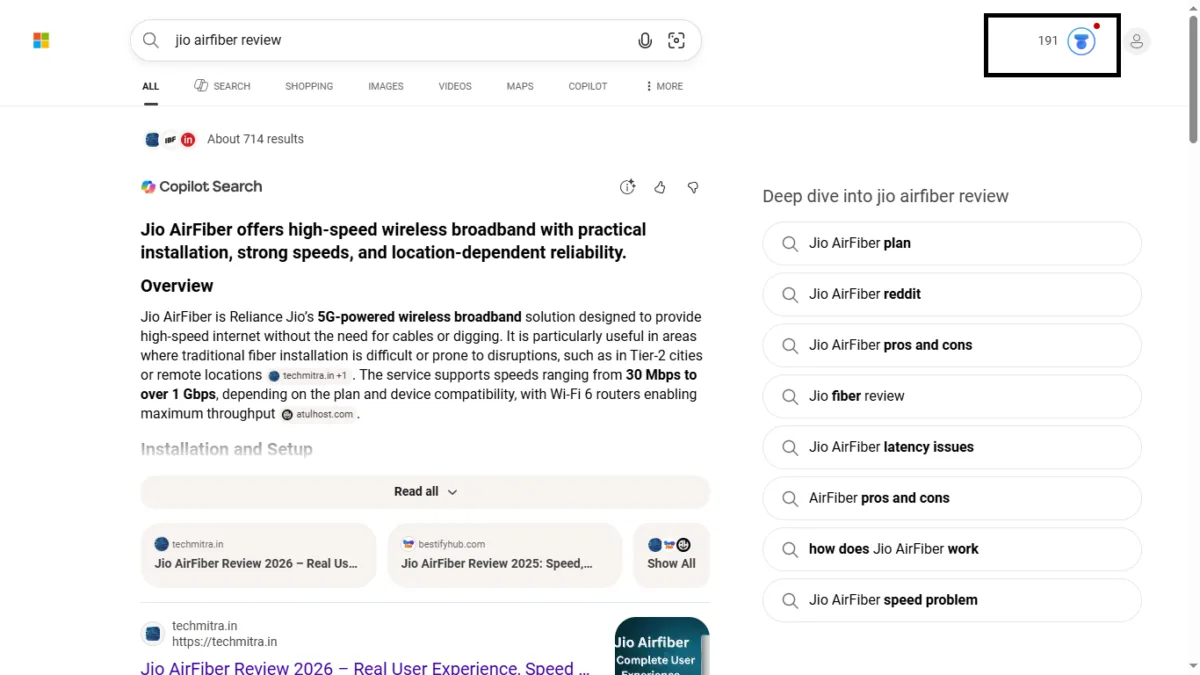Dislike the Copilot answer with thumbs down
The height and width of the screenshot is (675, 1200).
tap(693, 187)
